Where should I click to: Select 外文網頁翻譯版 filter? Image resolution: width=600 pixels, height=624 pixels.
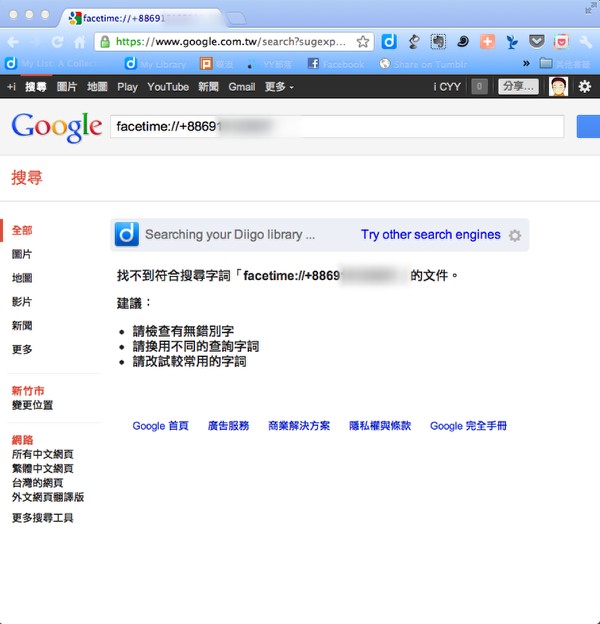click(x=48, y=497)
